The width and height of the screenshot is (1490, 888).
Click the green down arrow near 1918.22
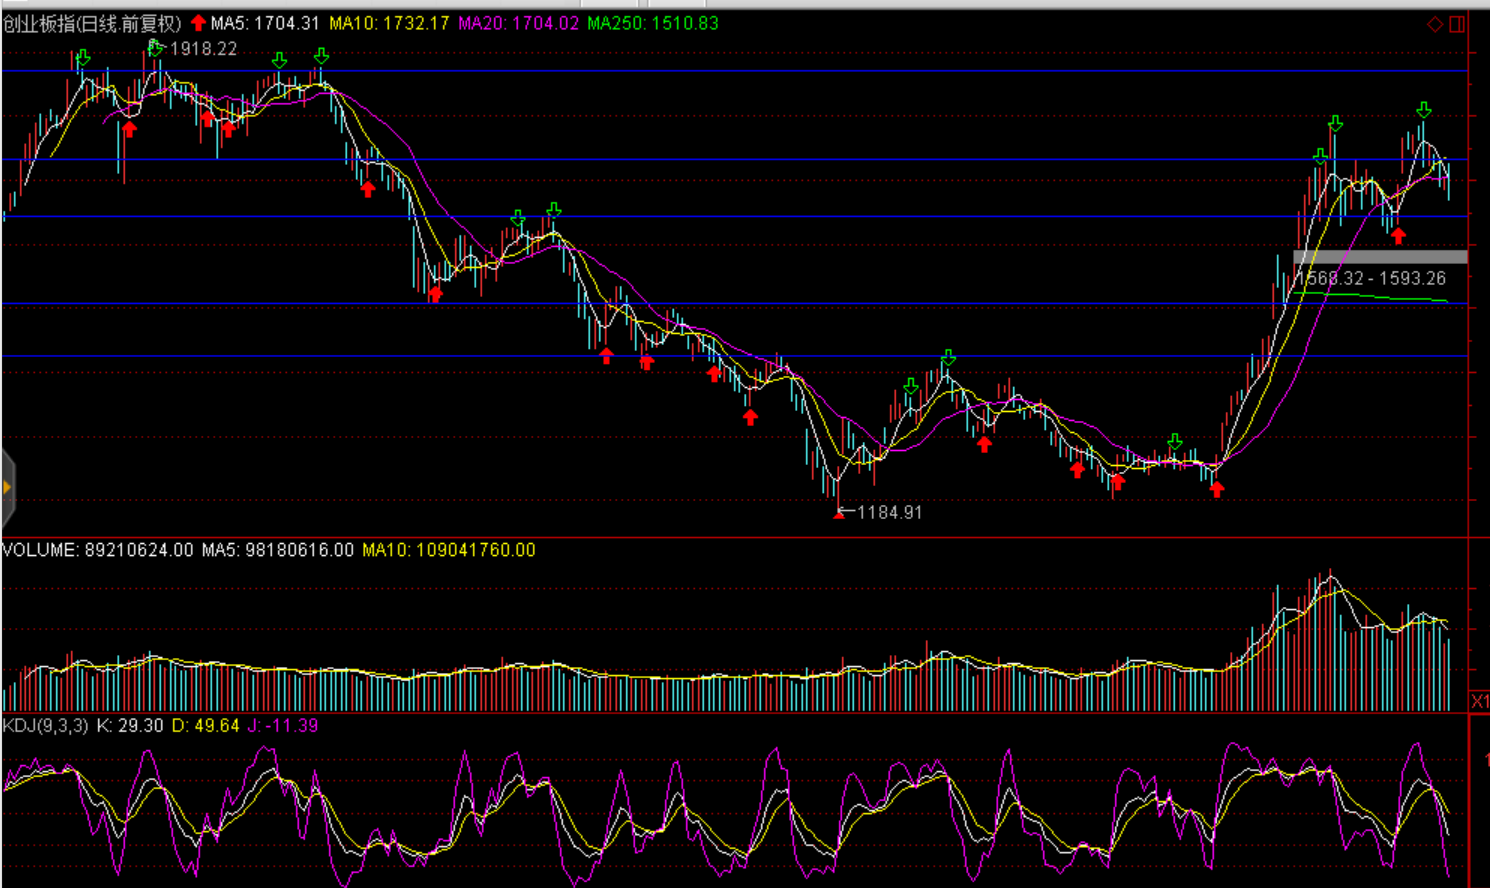coord(155,48)
